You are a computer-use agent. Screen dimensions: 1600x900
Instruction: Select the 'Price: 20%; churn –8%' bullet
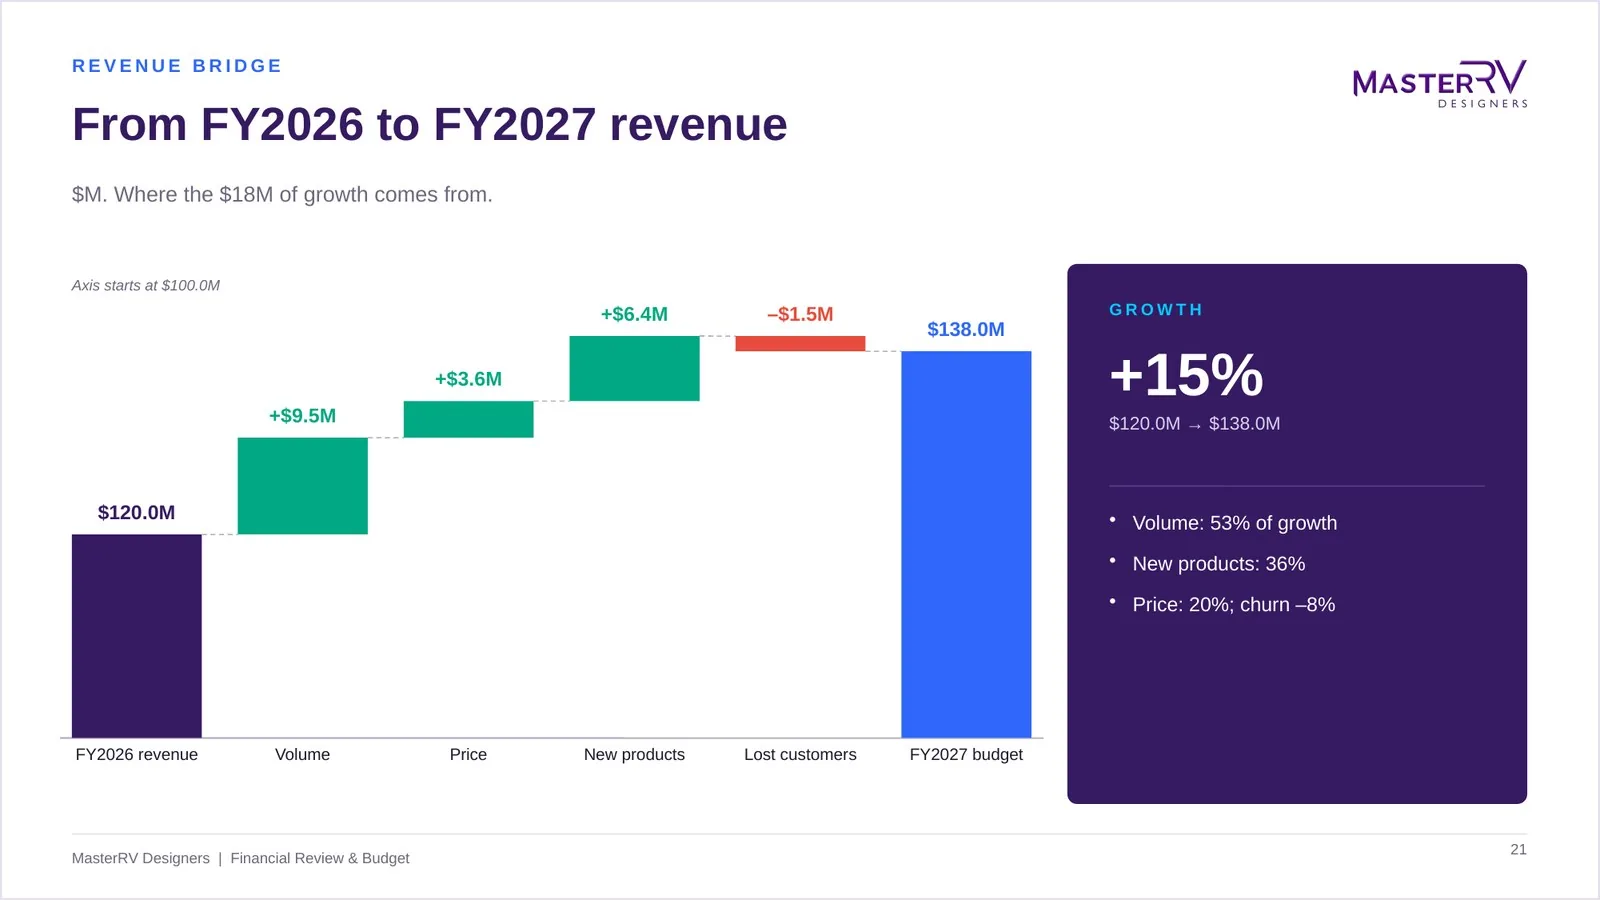point(1234,605)
